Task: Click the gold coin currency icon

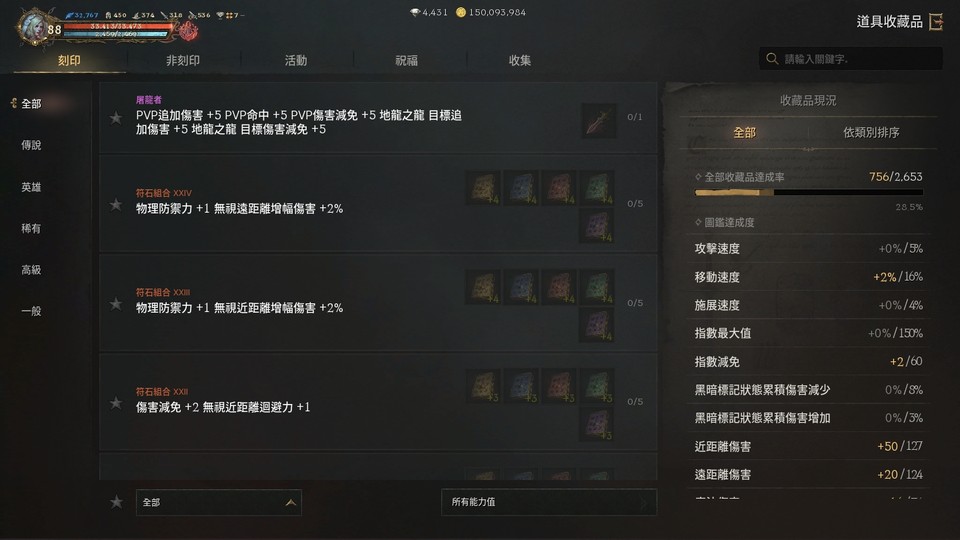Action: [460, 12]
